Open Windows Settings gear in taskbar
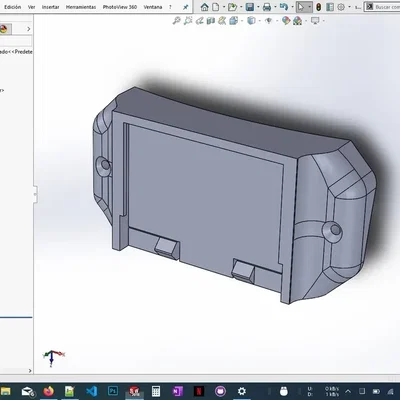 [x=242, y=391]
